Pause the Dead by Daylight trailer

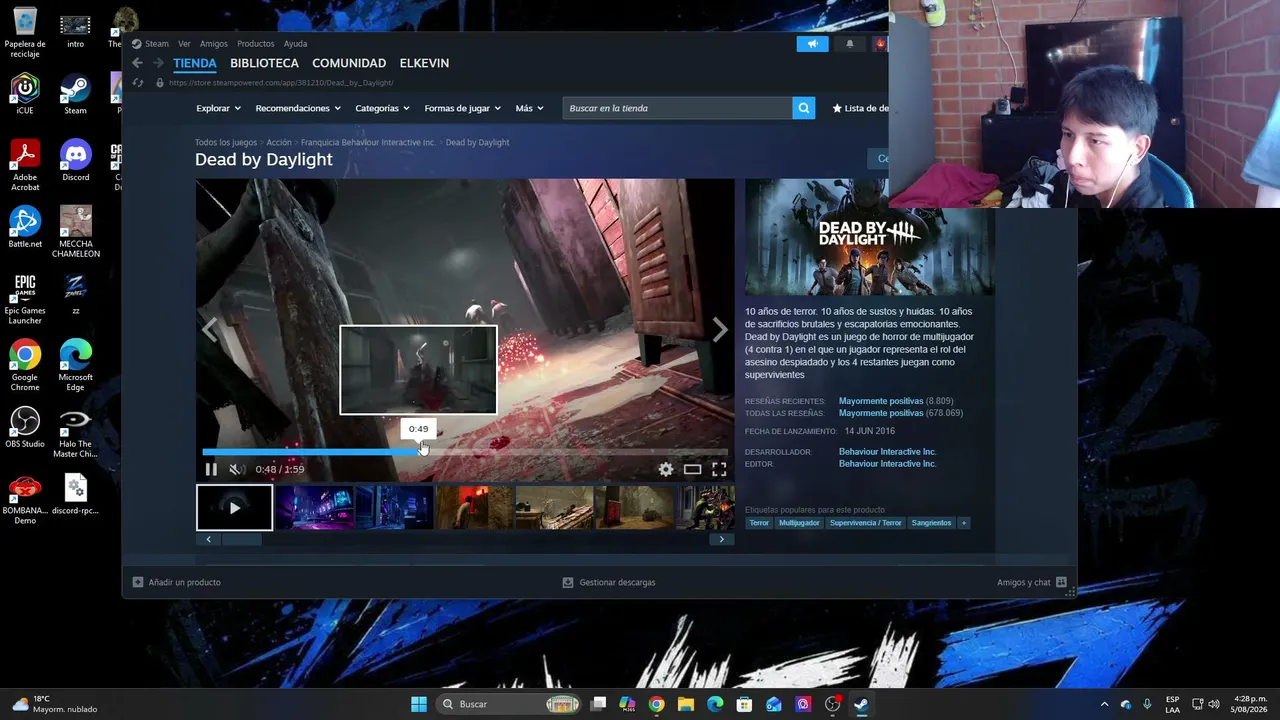(211, 469)
